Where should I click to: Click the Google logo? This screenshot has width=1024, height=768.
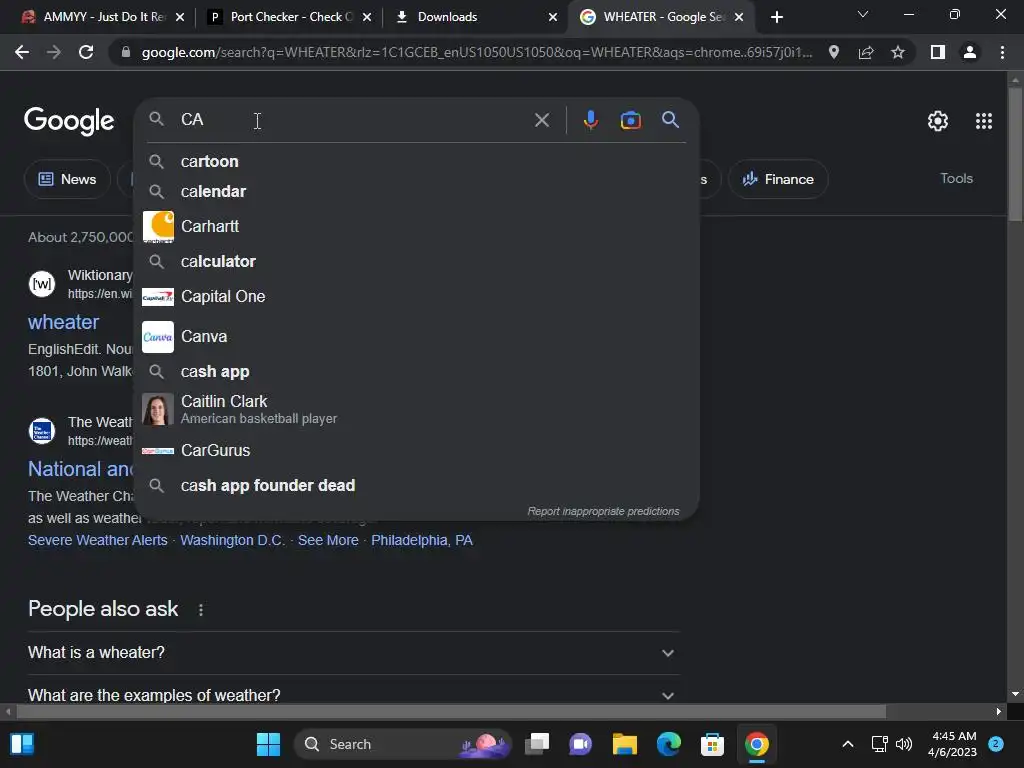pyautogui.click(x=69, y=121)
